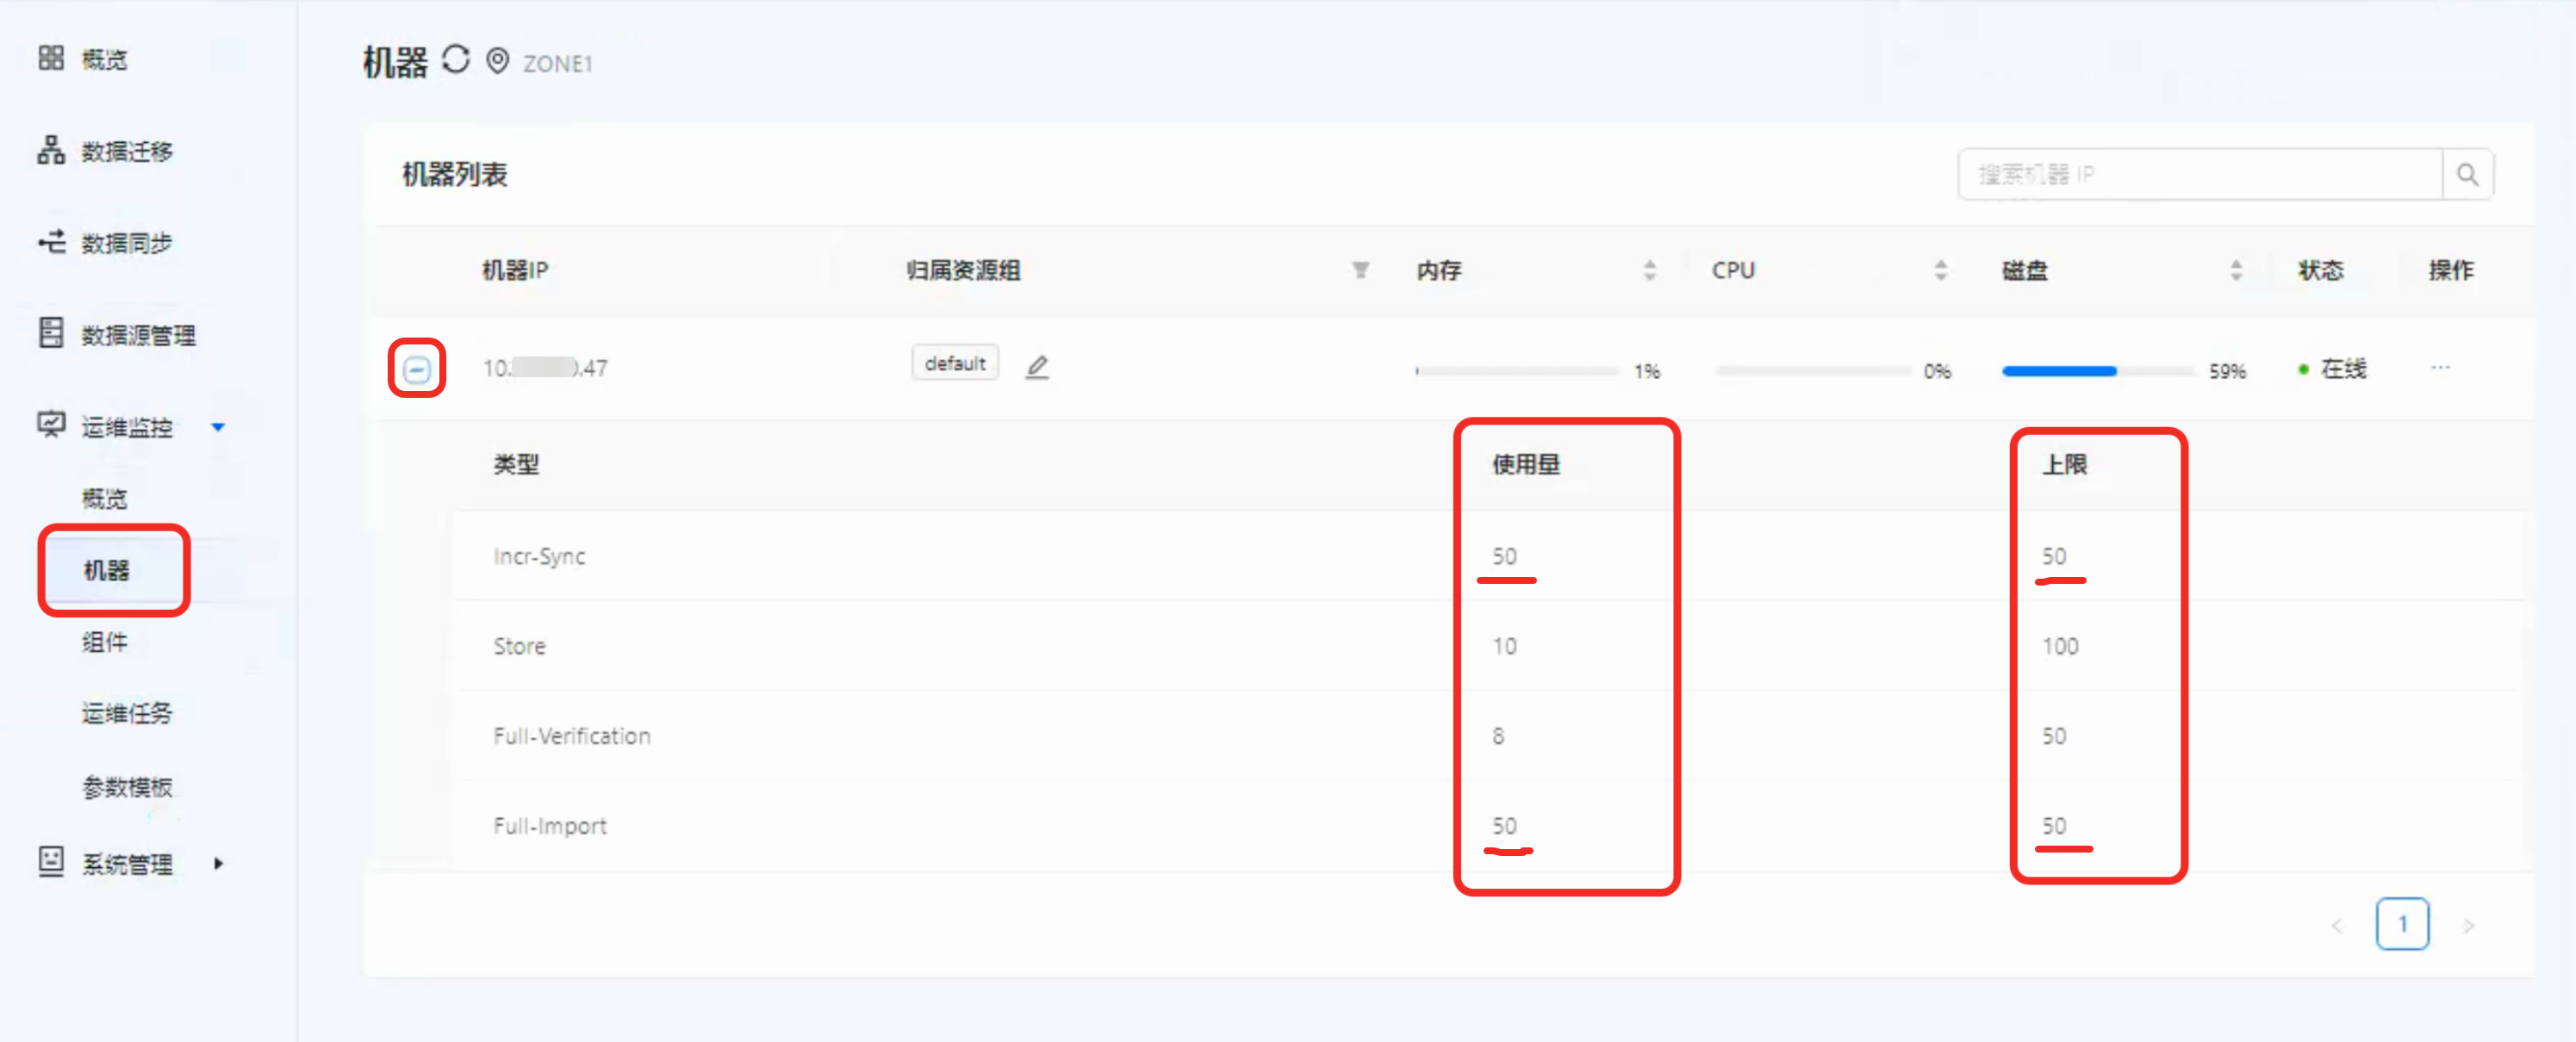
Task: Expand the 系统管理 menu arrow
Action: (218, 863)
